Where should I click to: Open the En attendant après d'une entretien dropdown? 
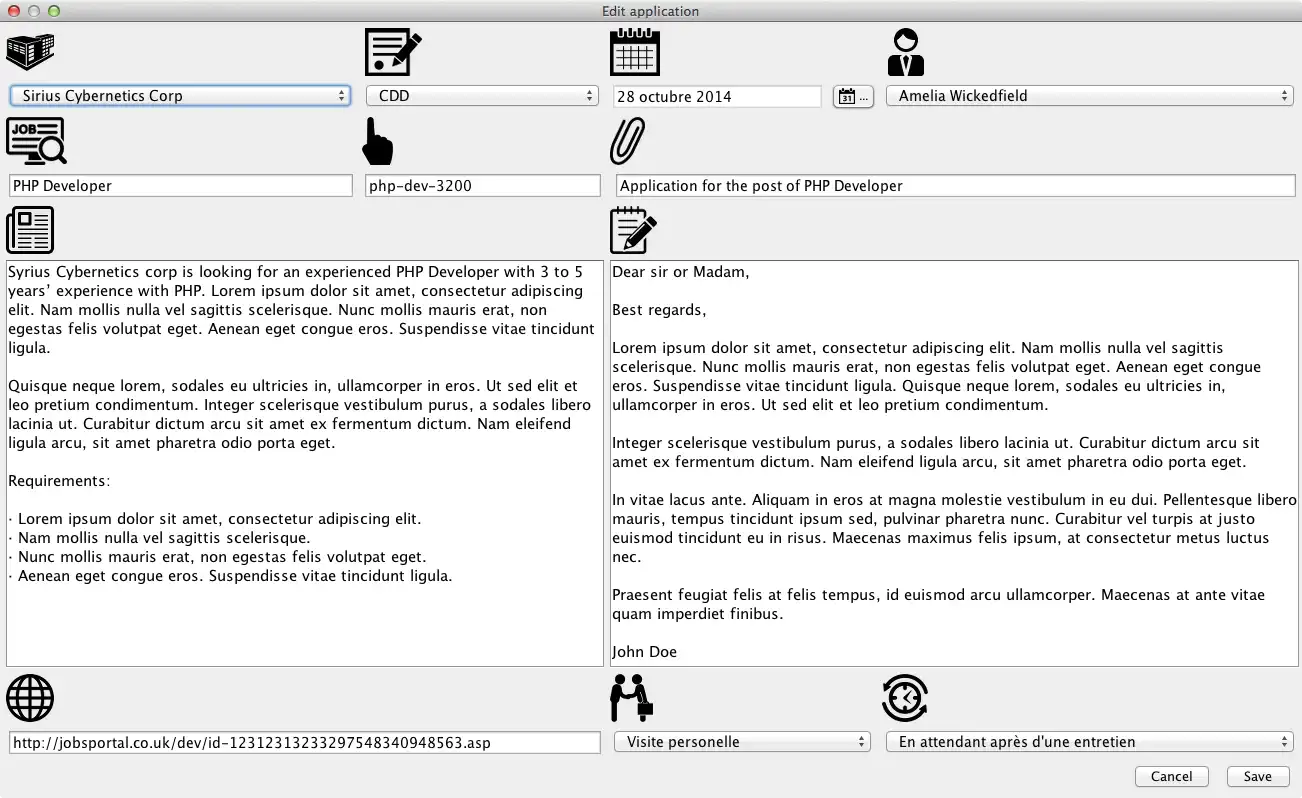coord(1089,742)
